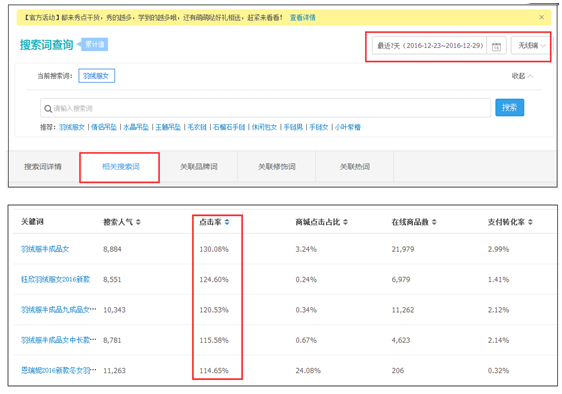Click the blue 搜索 button
The width and height of the screenshot is (562, 394).
click(x=509, y=108)
